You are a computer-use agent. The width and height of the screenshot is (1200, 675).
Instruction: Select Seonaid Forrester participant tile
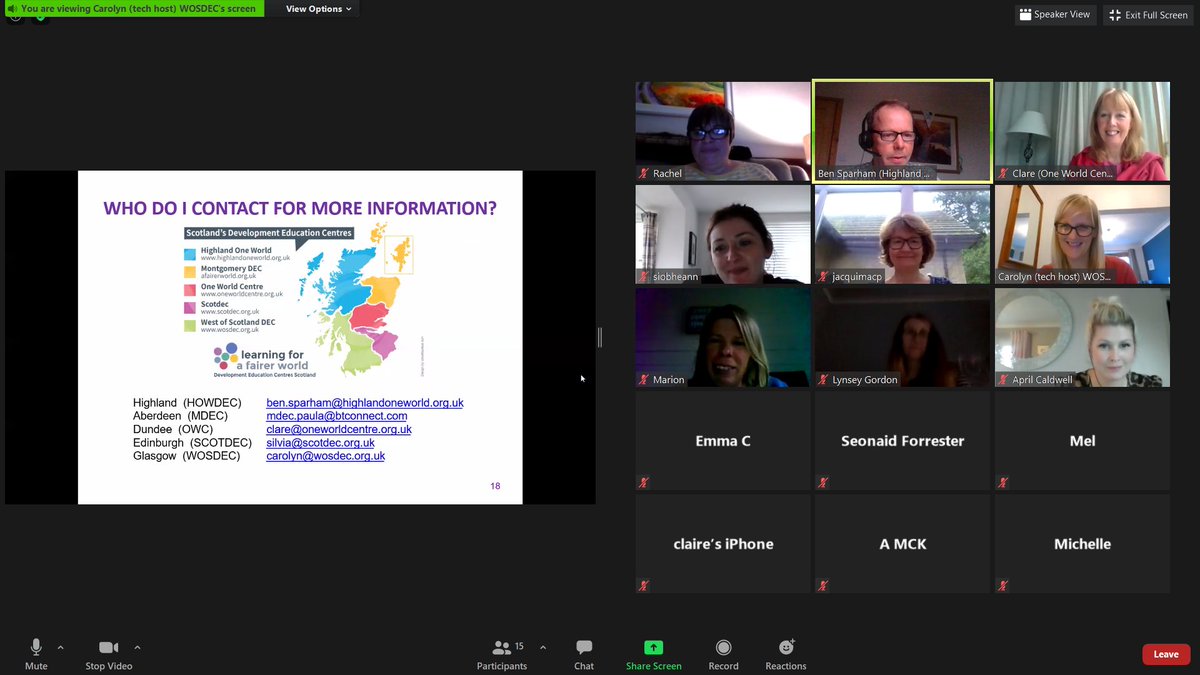click(x=902, y=440)
